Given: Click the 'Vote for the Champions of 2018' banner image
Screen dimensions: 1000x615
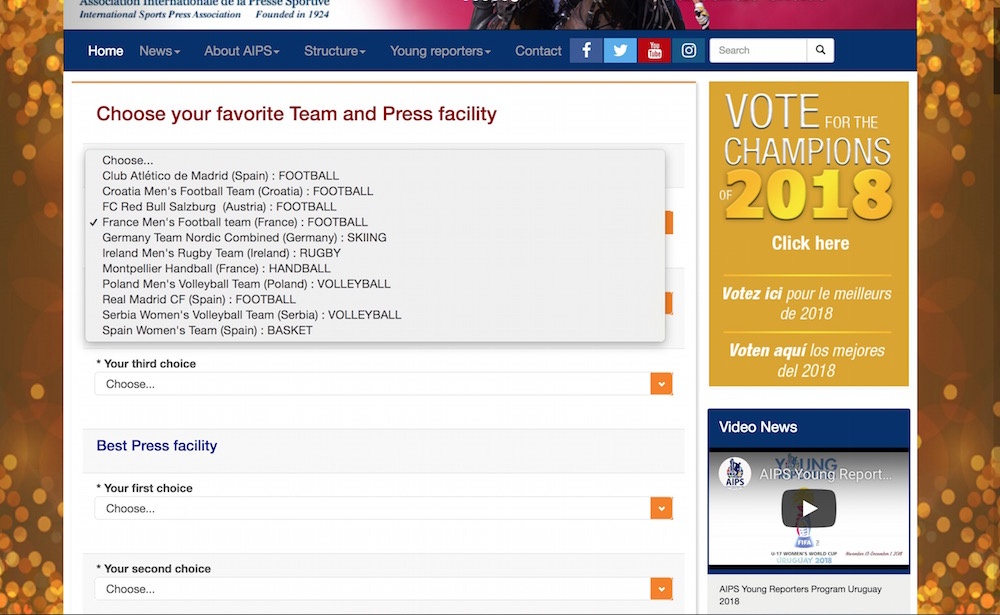Looking at the screenshot, I should pos(809,233).
